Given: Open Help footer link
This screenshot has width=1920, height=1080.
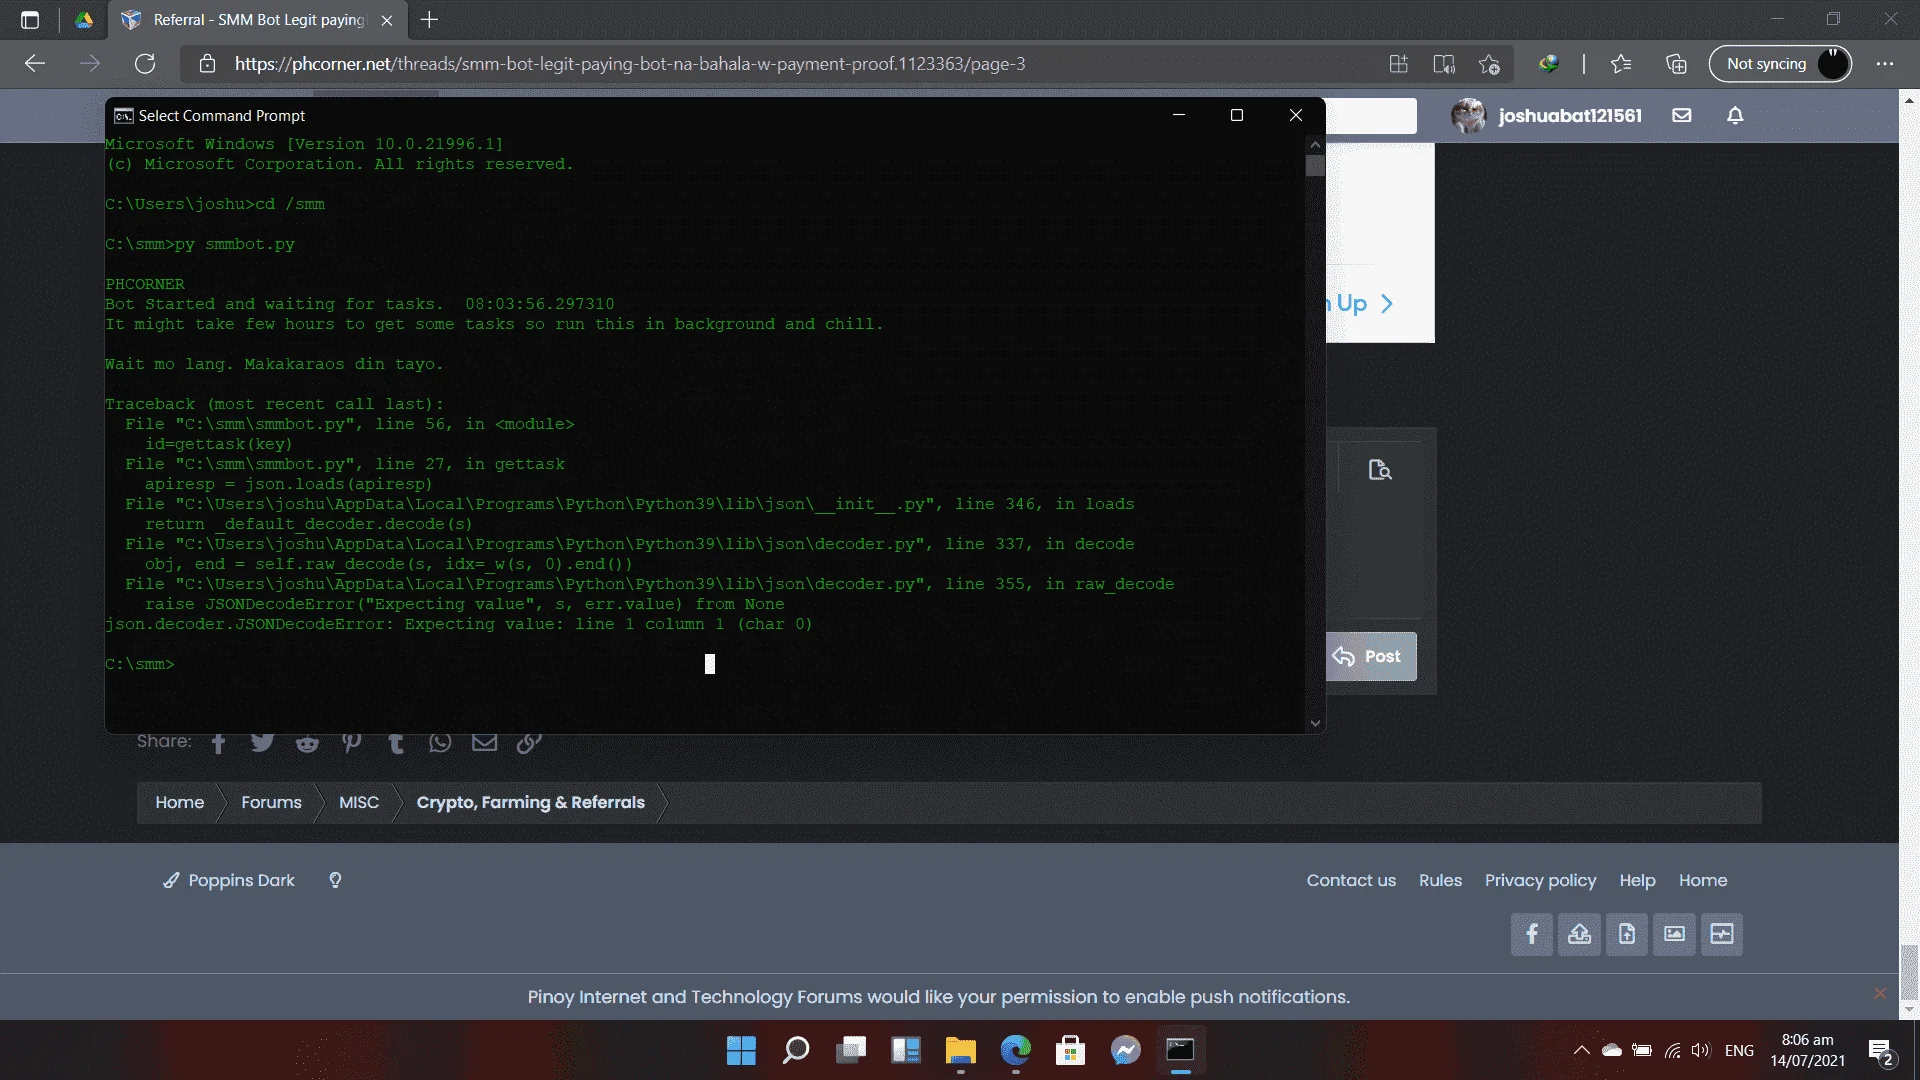Looking at the screenshot, I should click(x=1637, y=880).
